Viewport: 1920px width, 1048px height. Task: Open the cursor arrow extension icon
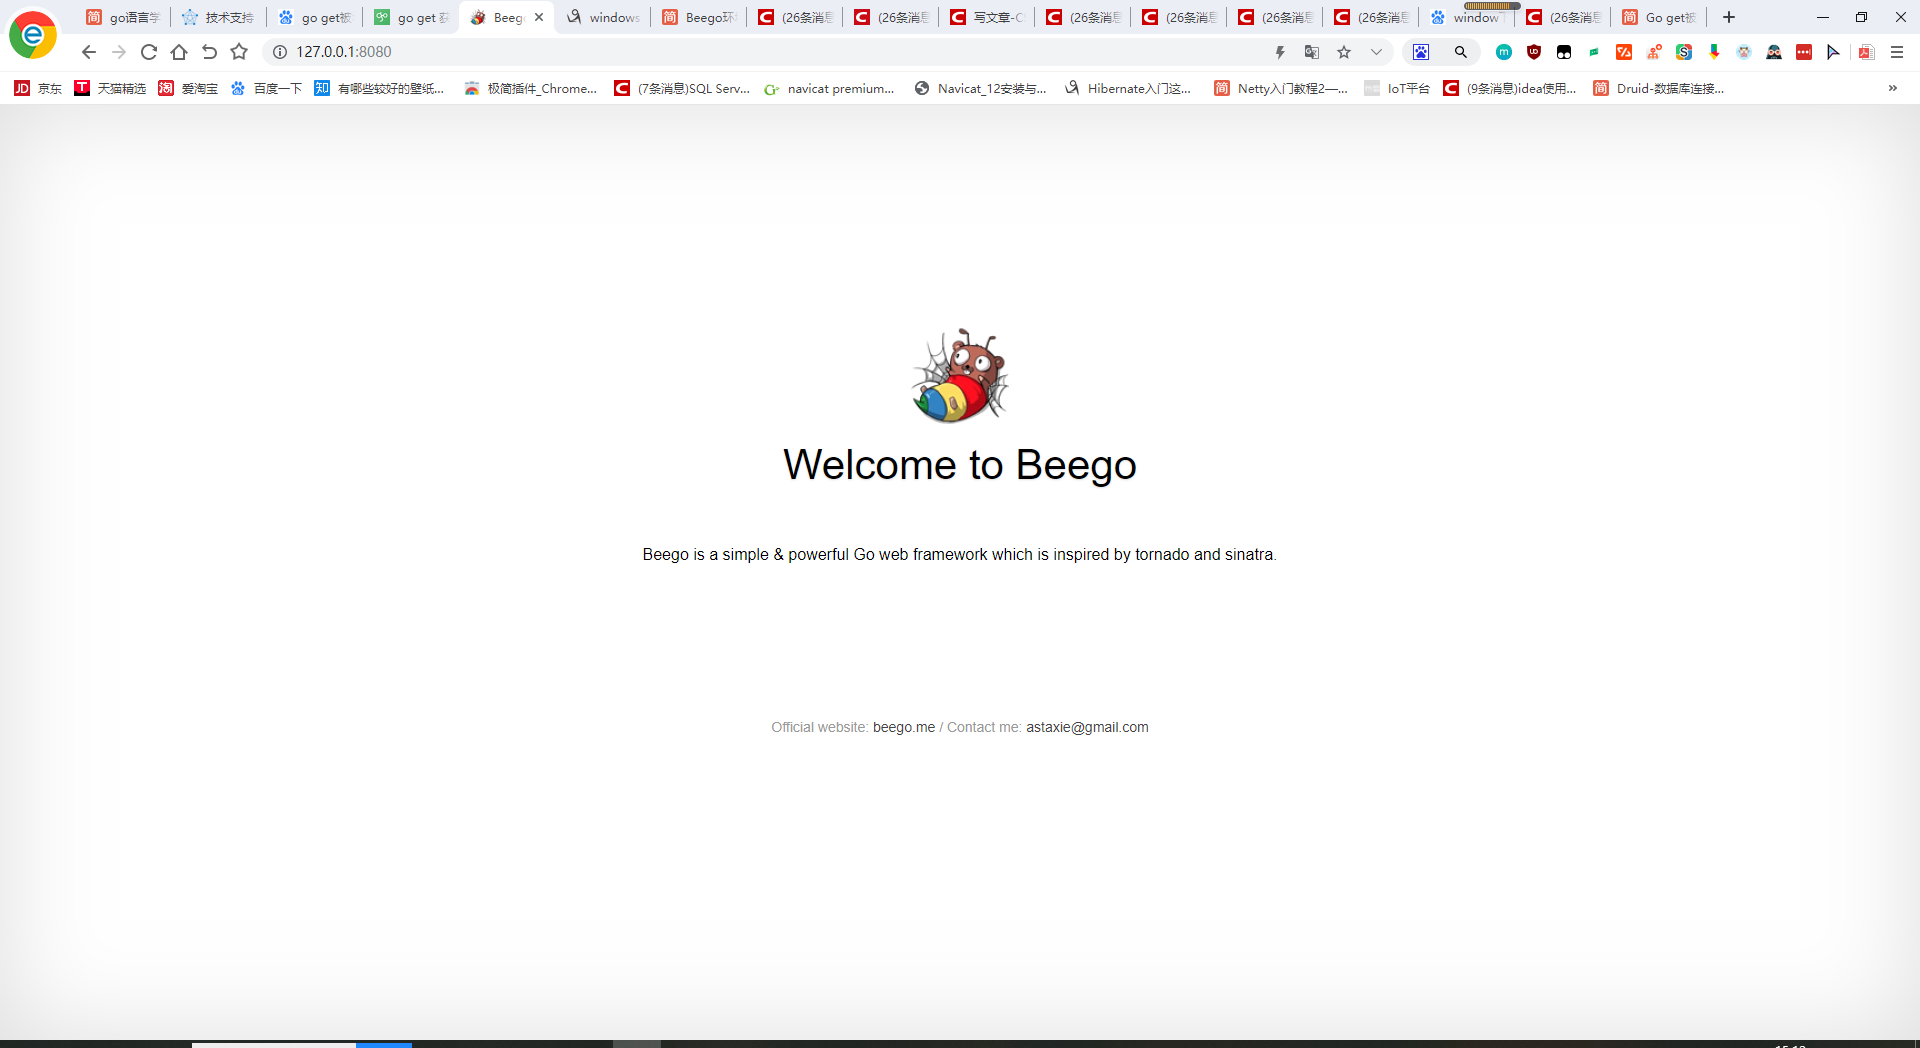click(1833, 52)
